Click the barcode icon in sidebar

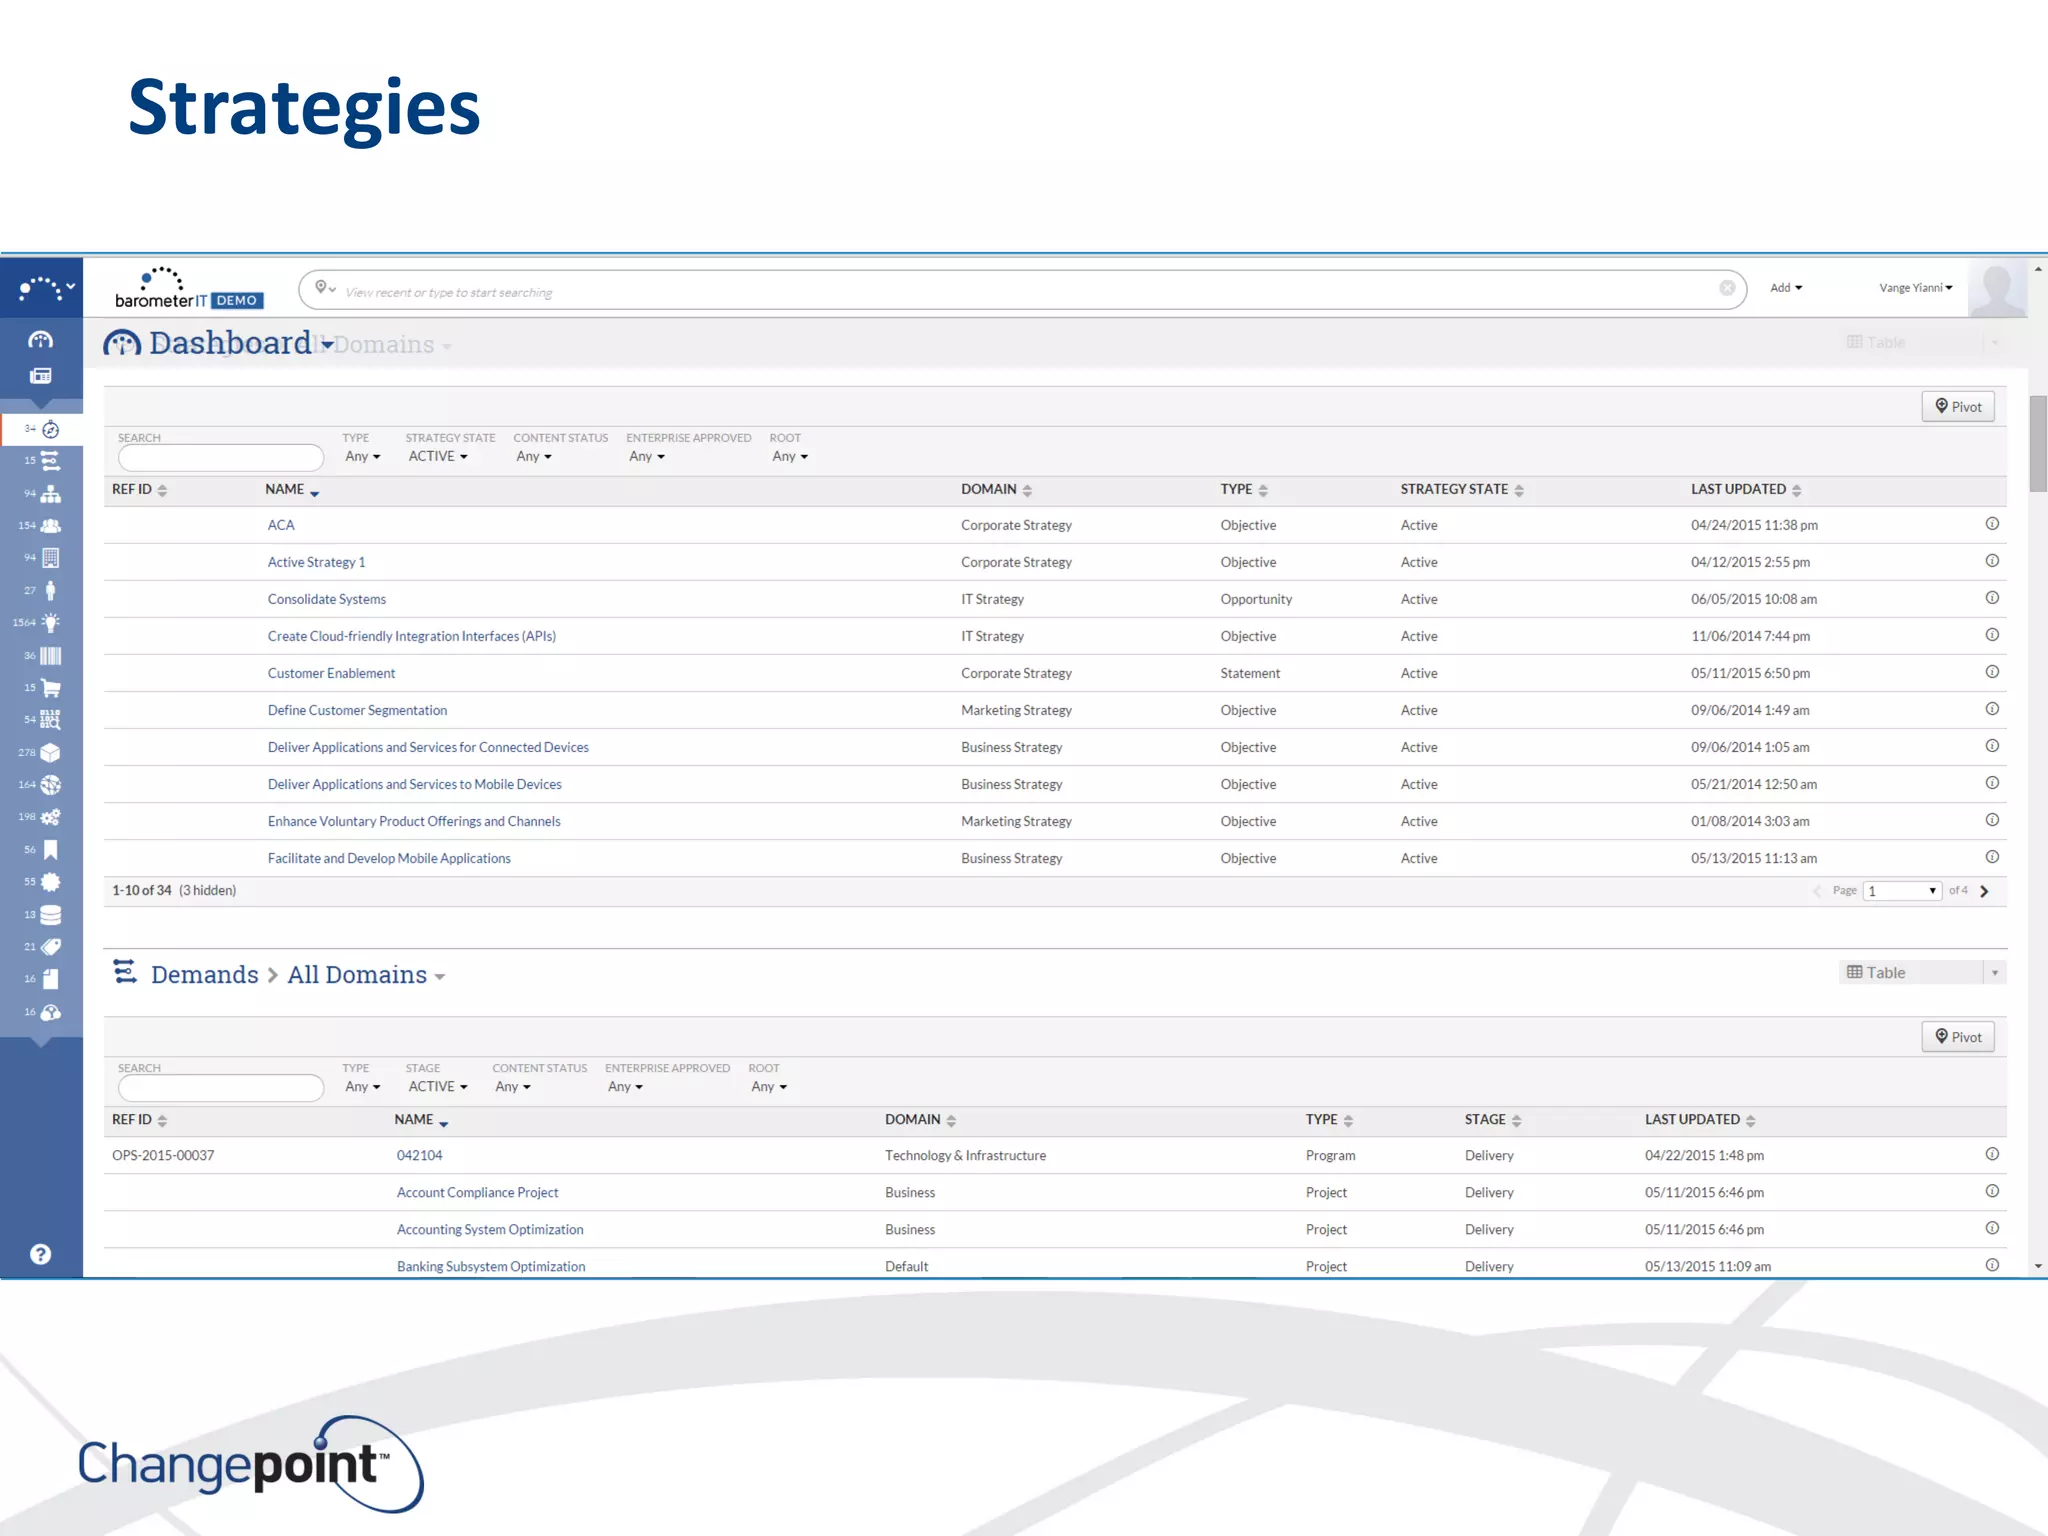pyautogui.click(x=50, y=656)
